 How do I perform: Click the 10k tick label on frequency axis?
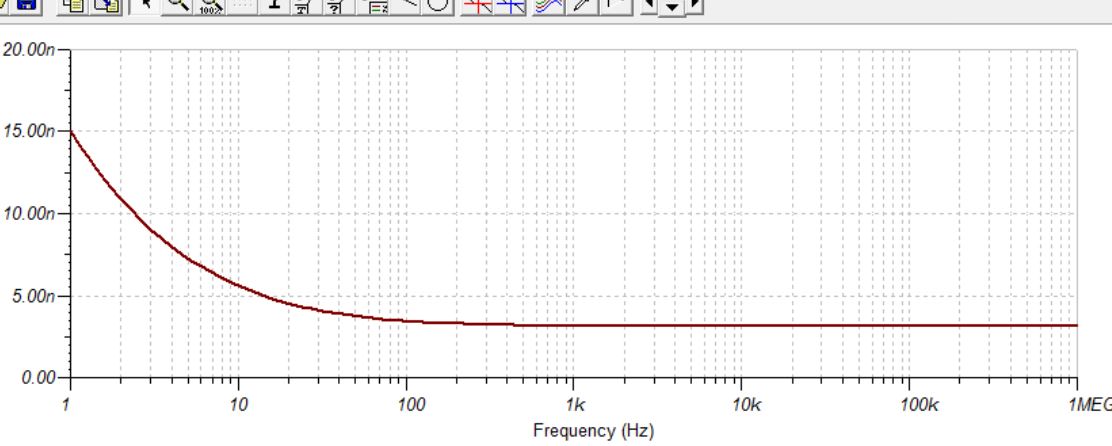click(x=747, y=405)
